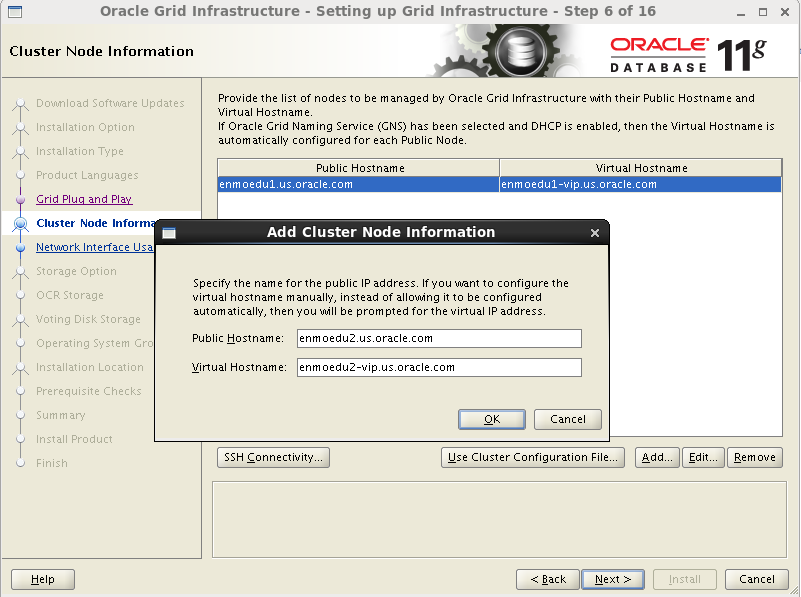
Task: Click the Installation Option step
Action: click(85, 127)
